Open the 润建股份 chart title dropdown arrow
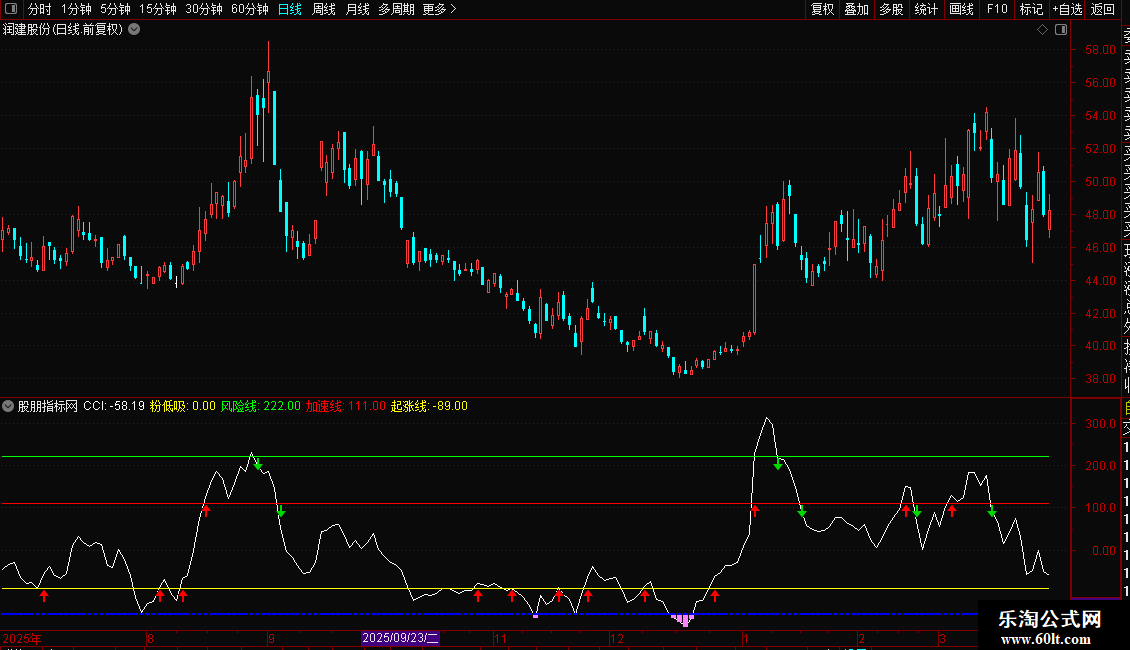Screen dimensions: 1130x650 [134, 29]
